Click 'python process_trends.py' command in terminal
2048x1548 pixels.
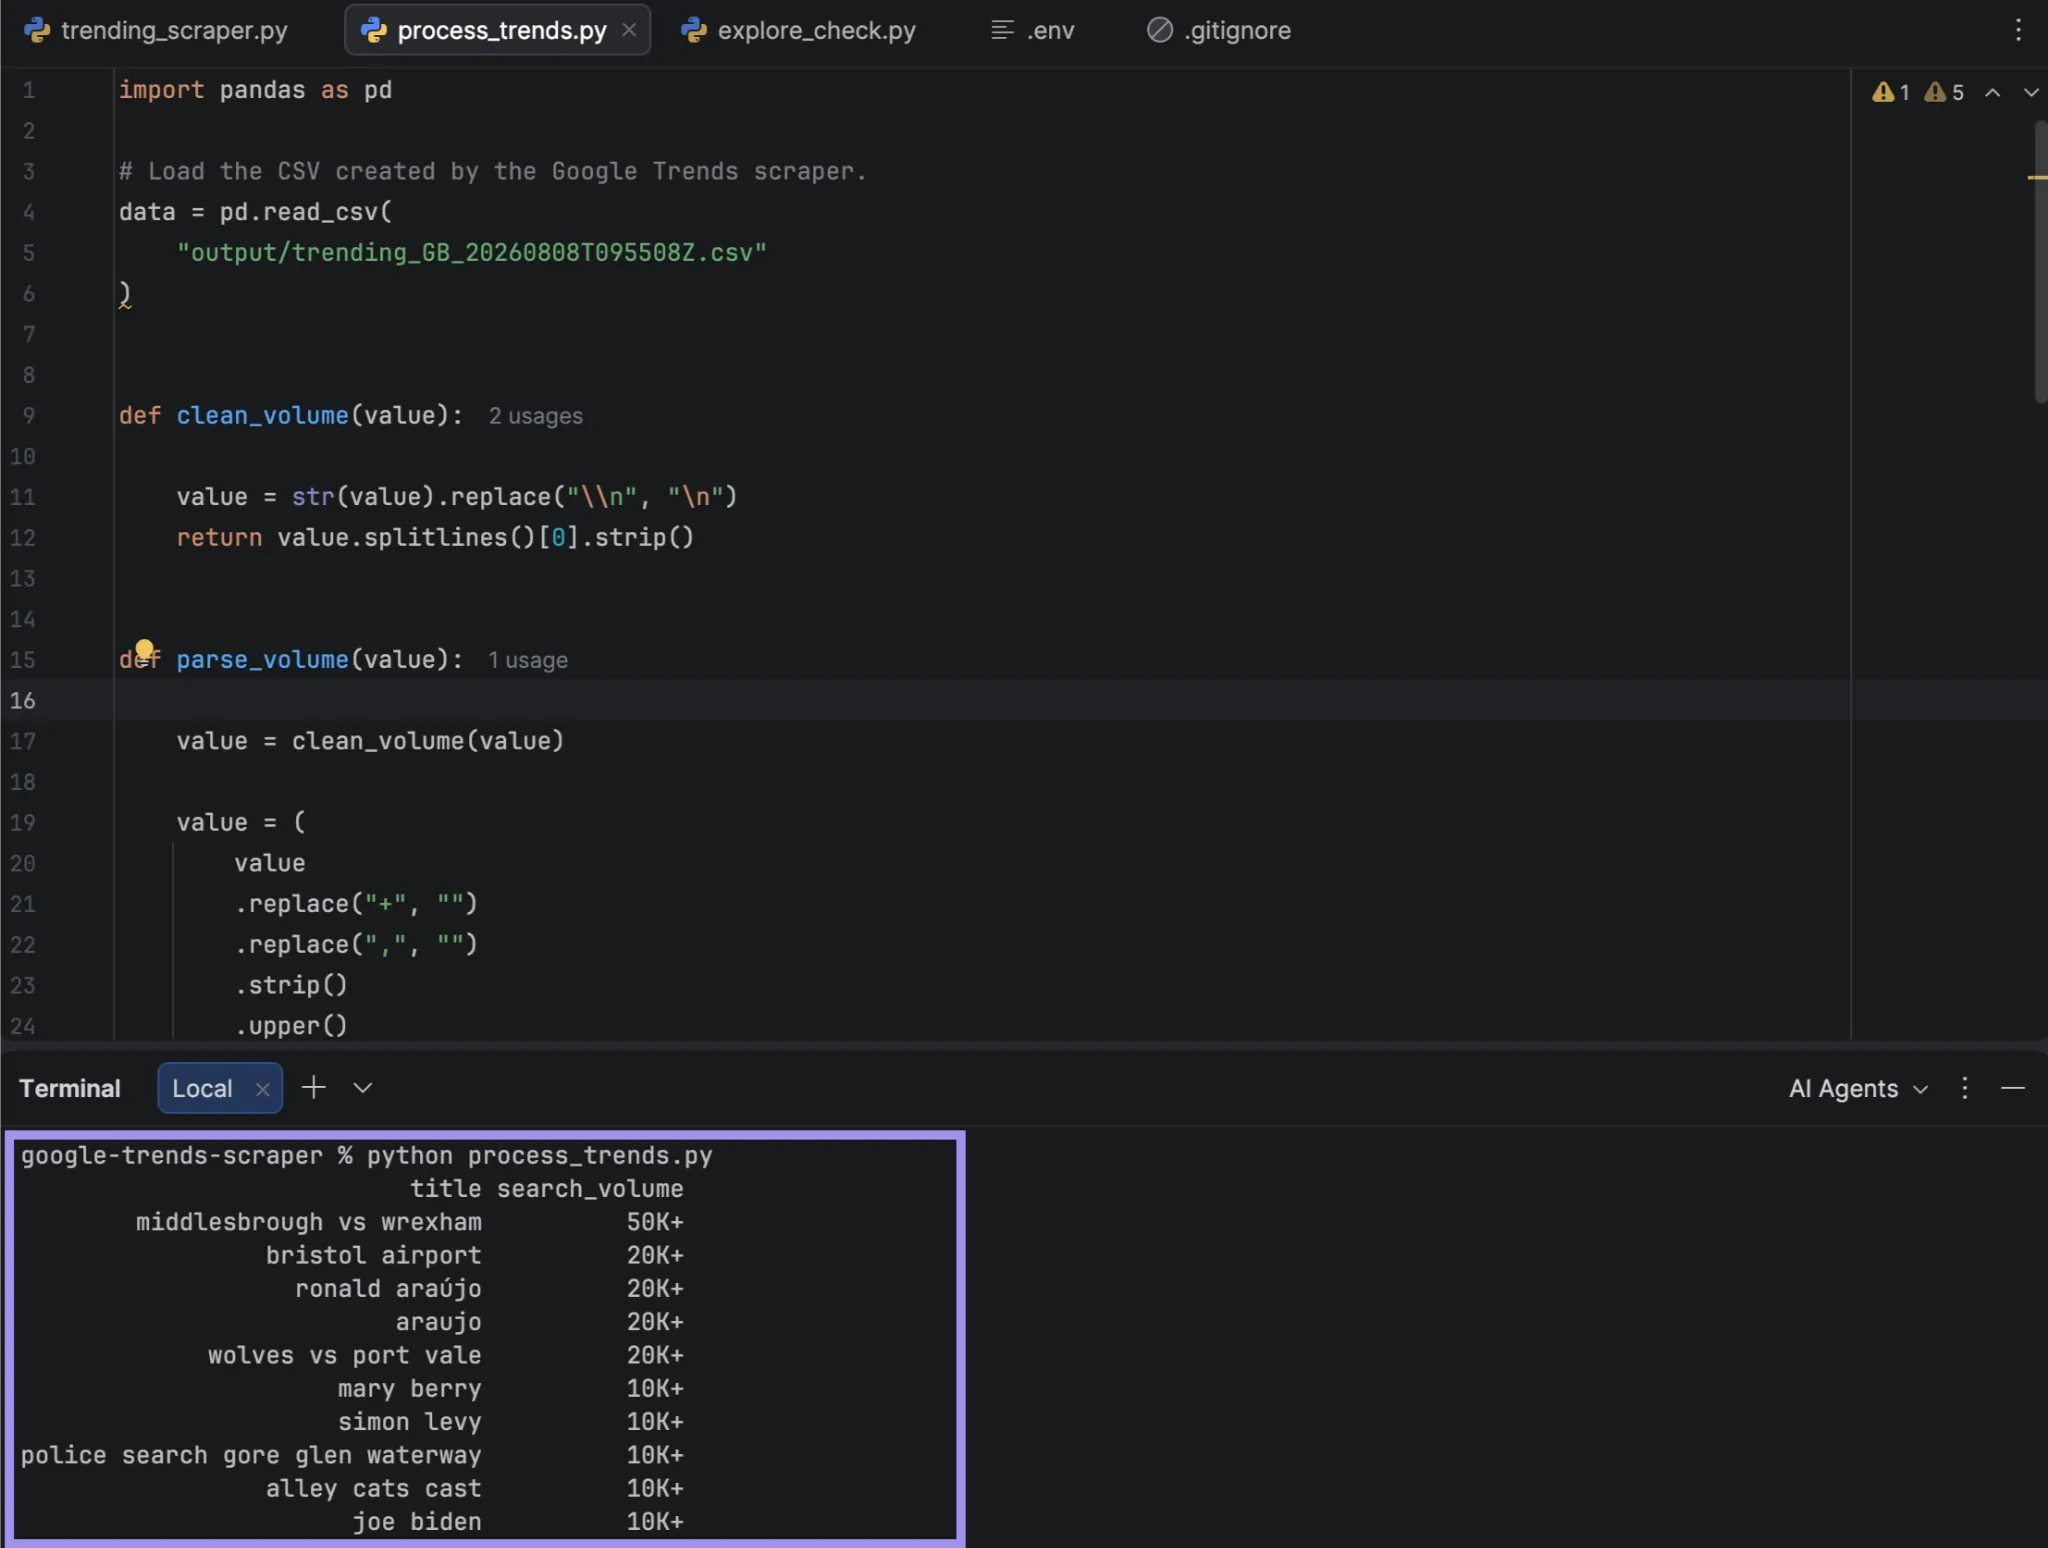[540, 1156]
